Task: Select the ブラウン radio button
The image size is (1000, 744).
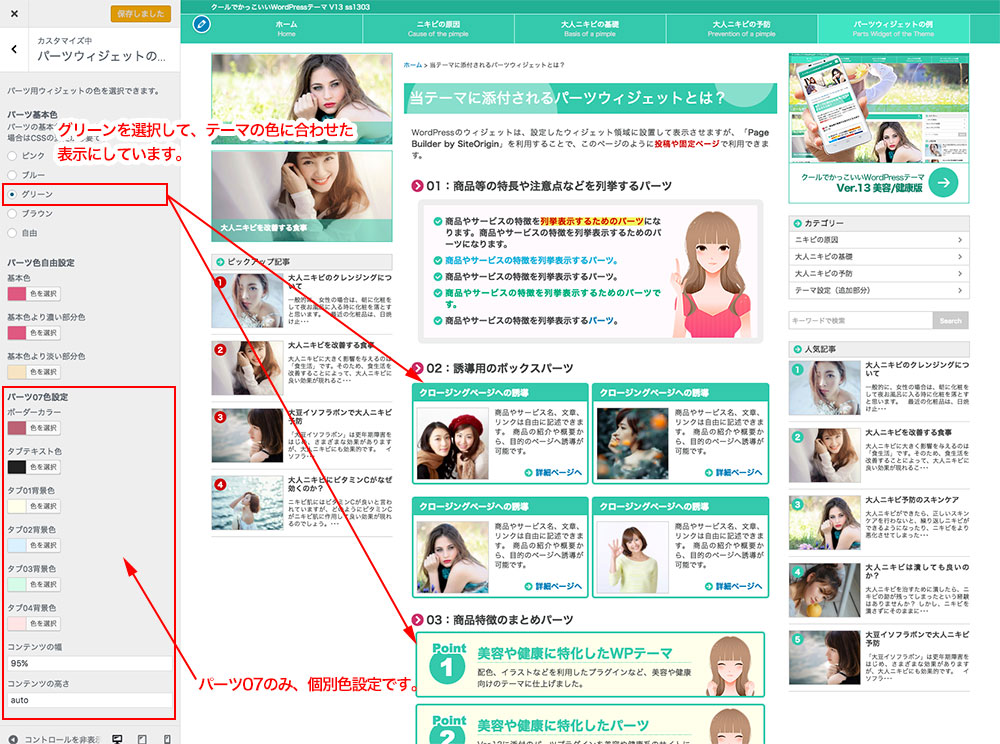Action: [x=12, y=214]
